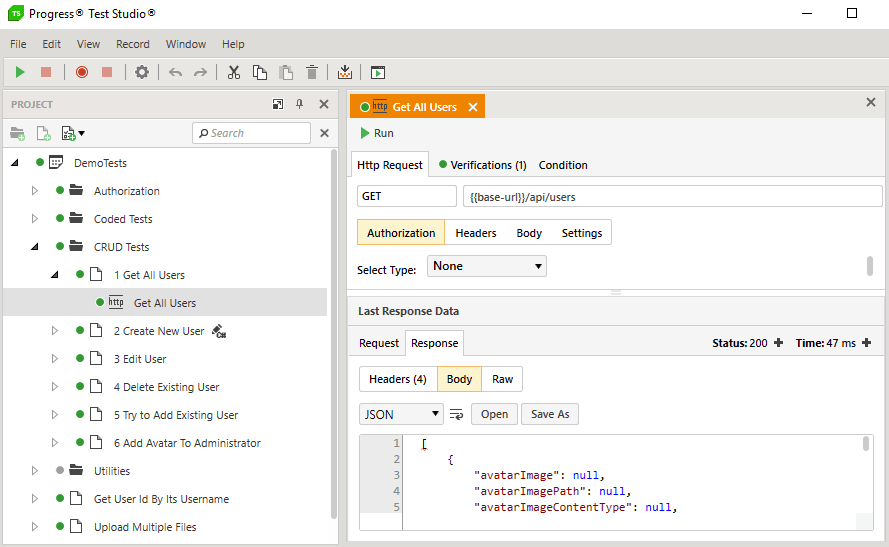Click the GET method field
Viewport: 889px width, 547px height.
click(x=407, y=196)
